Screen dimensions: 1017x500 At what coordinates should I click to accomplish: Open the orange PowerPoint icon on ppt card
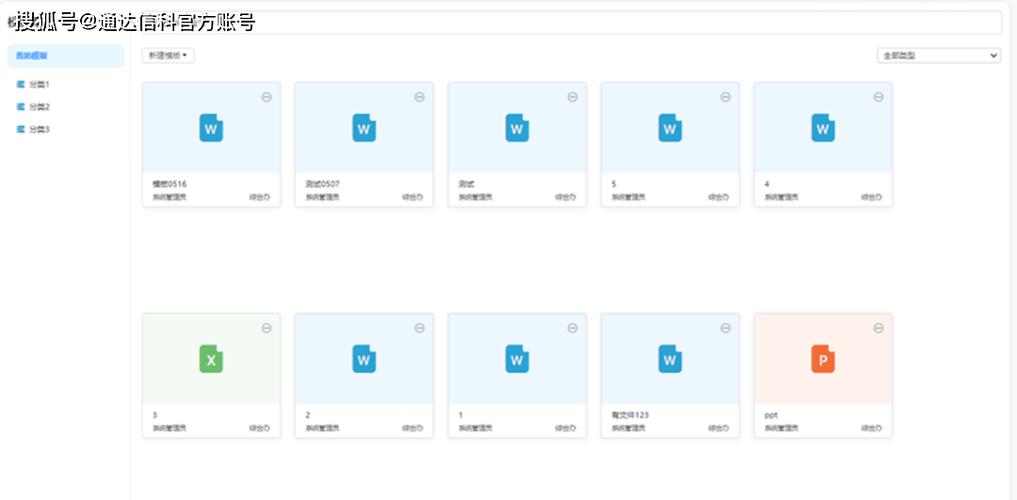pos(823,359)
